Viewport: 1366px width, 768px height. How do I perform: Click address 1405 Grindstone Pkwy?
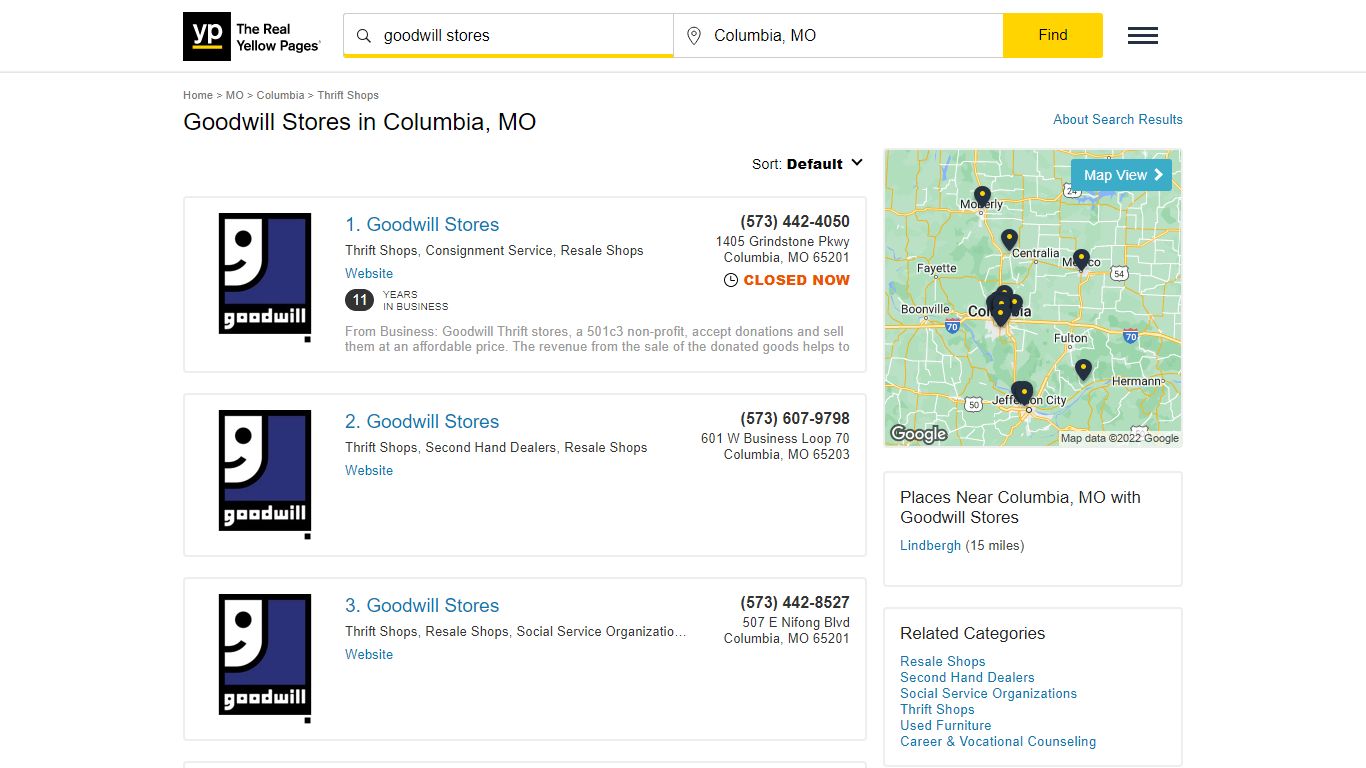coord(783,242)
